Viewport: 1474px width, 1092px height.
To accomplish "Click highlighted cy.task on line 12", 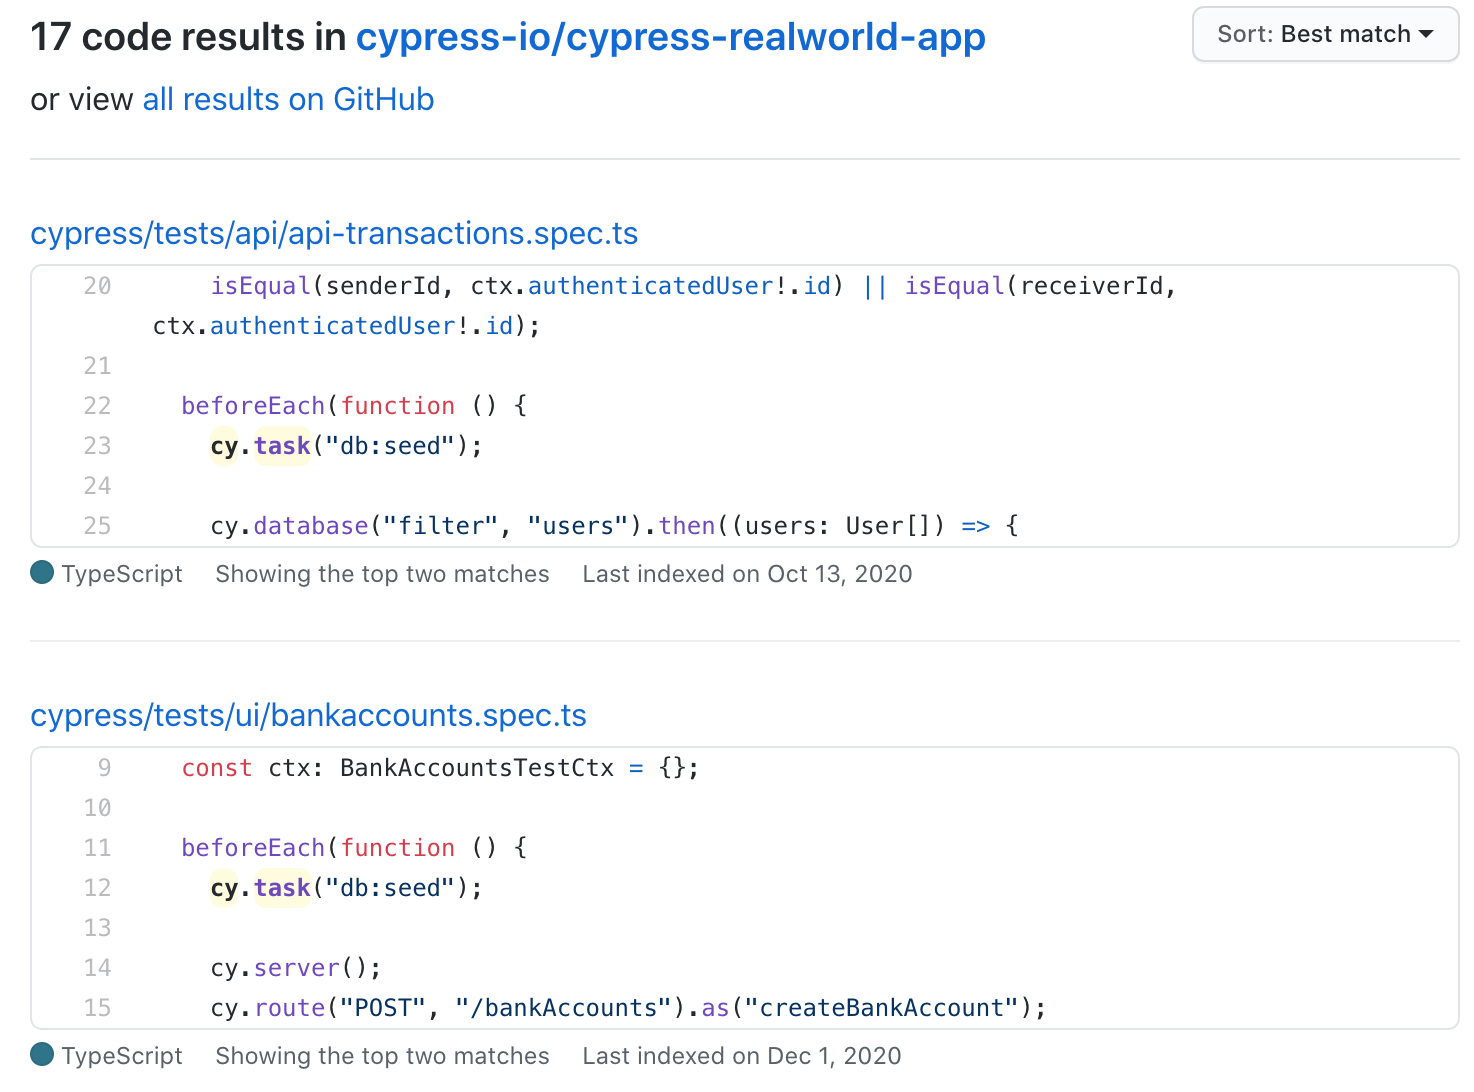I will pyautogui.click(x=260, y=888).
